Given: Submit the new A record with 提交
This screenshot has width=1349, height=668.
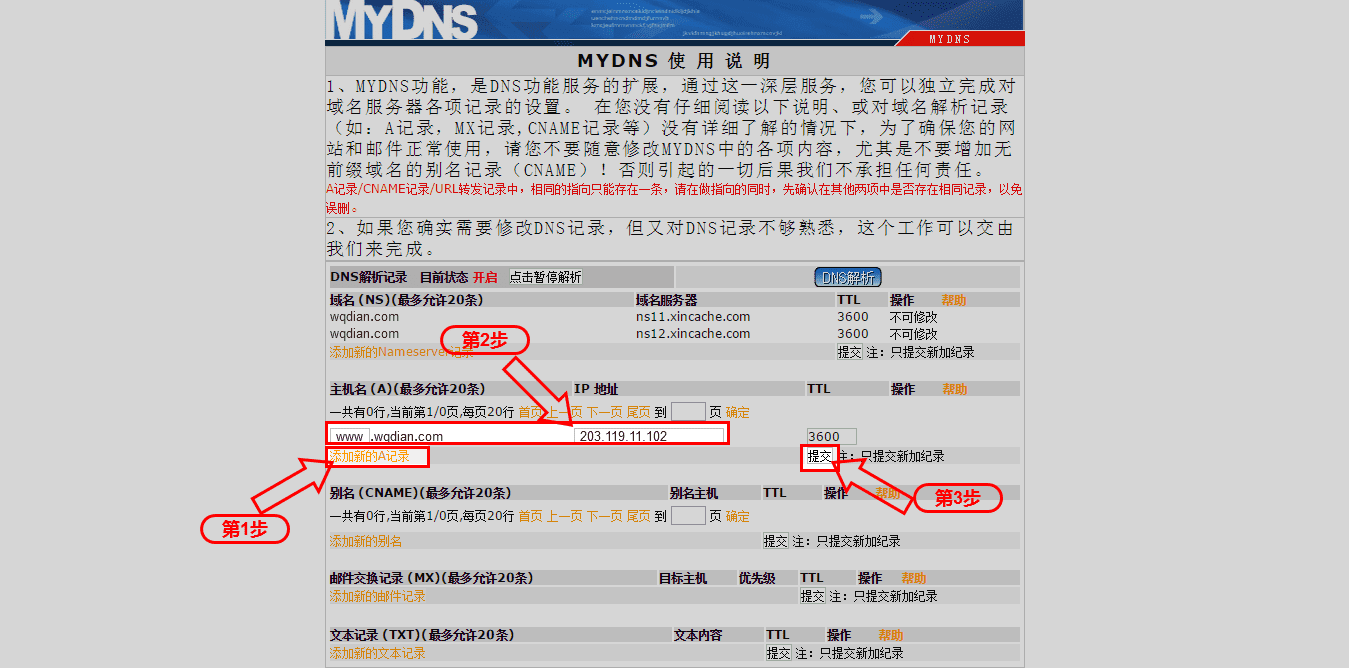Looking at the screenshot, I should (x=820, y=456).
